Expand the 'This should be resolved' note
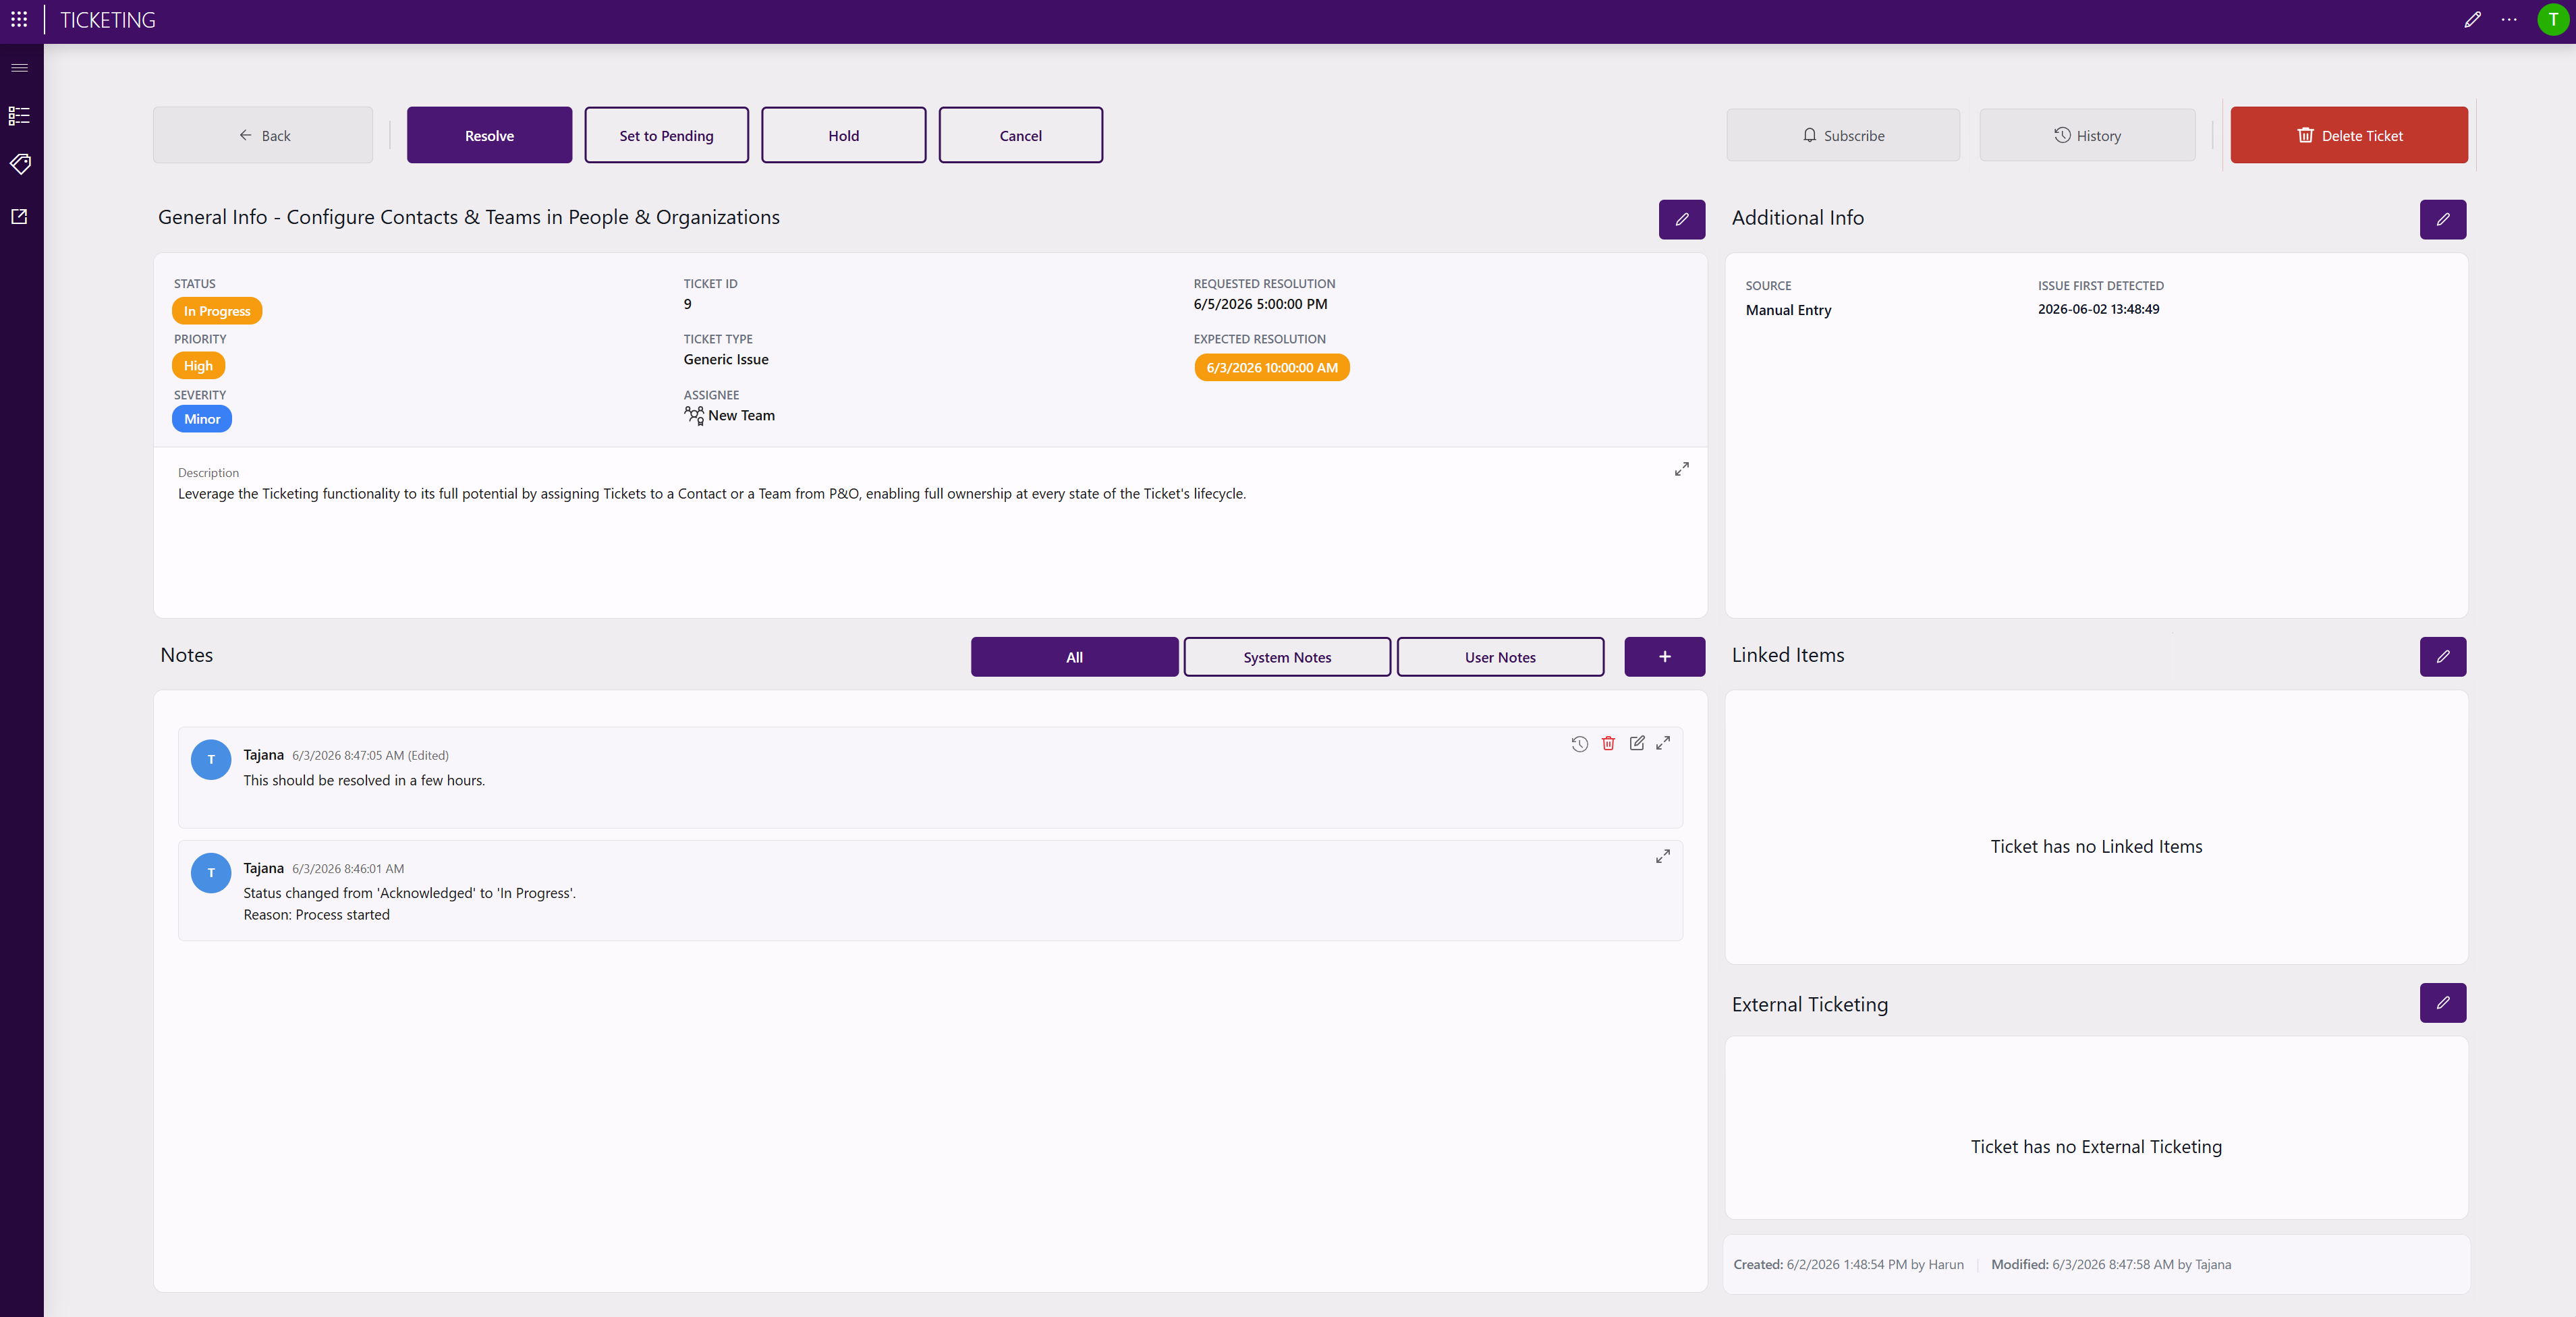The image size is (2576, 1317). pyautogui.click(x=1663, y=743)
